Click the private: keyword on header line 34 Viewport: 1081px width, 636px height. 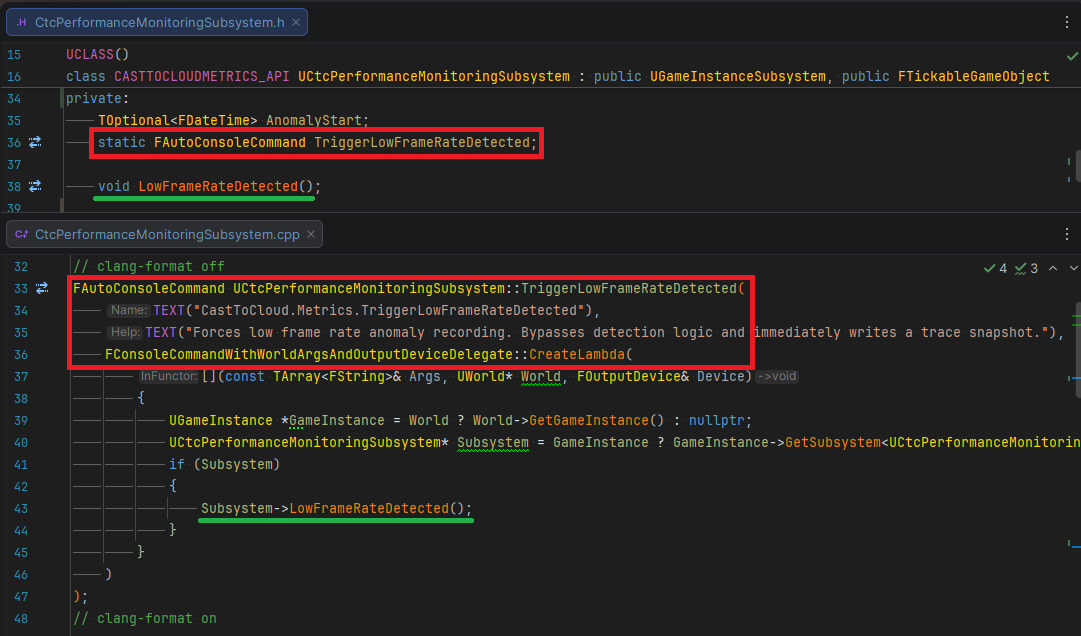[97, 98]
